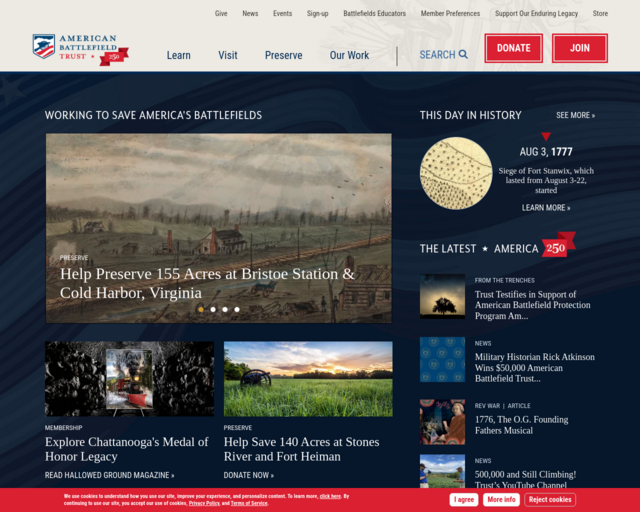Screen dimensions: 640x512
Task: Select the second carousel slide dot
Action: [x=213, y=309]
